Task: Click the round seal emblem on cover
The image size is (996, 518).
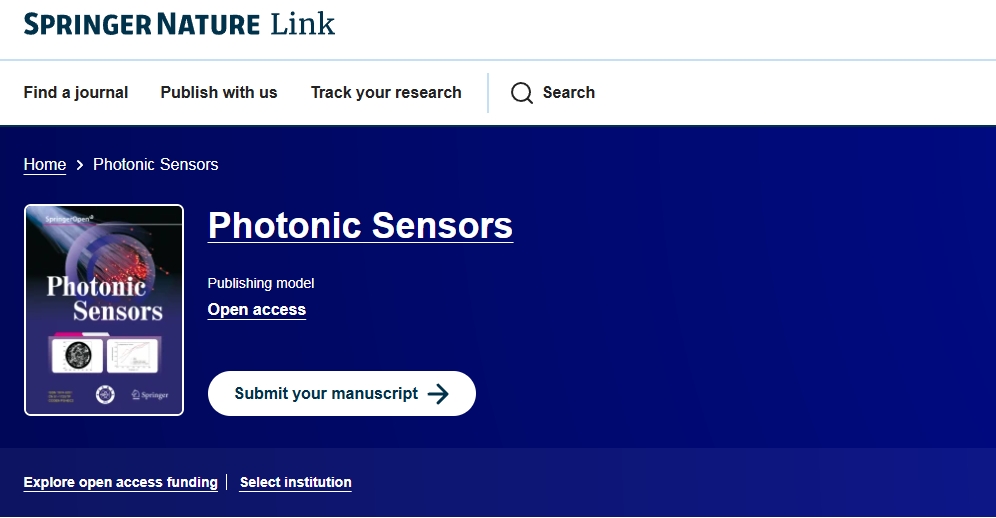Action: click(105, 395)
